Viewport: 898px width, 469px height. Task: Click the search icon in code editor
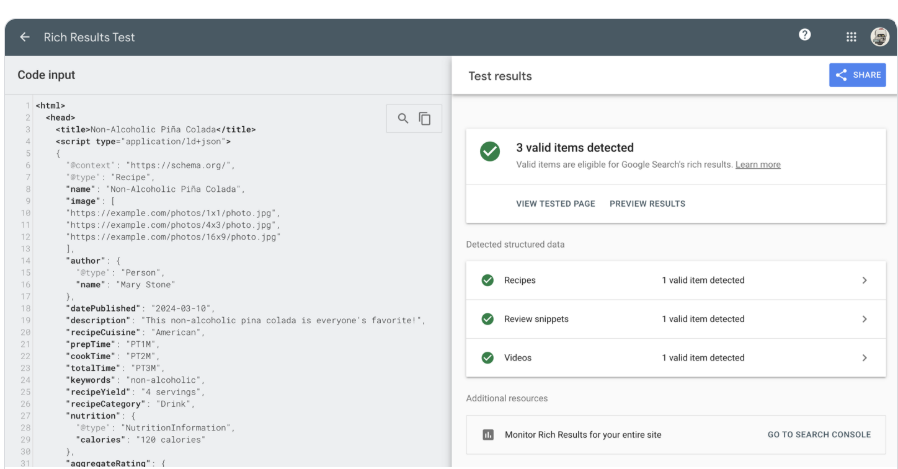point(403,119)
